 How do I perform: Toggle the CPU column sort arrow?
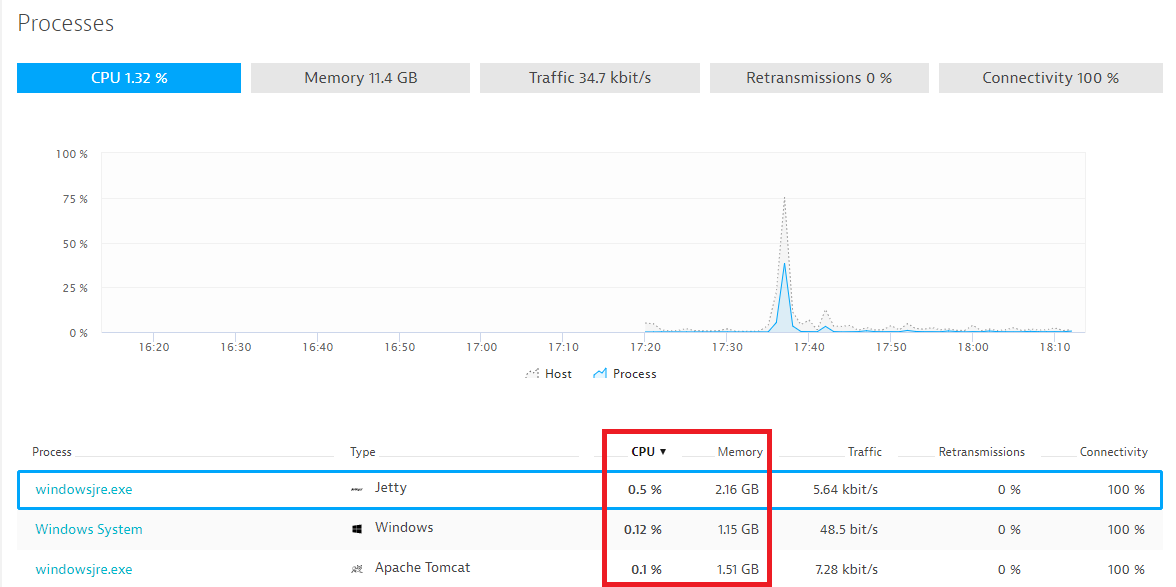(x=663, y=452)
